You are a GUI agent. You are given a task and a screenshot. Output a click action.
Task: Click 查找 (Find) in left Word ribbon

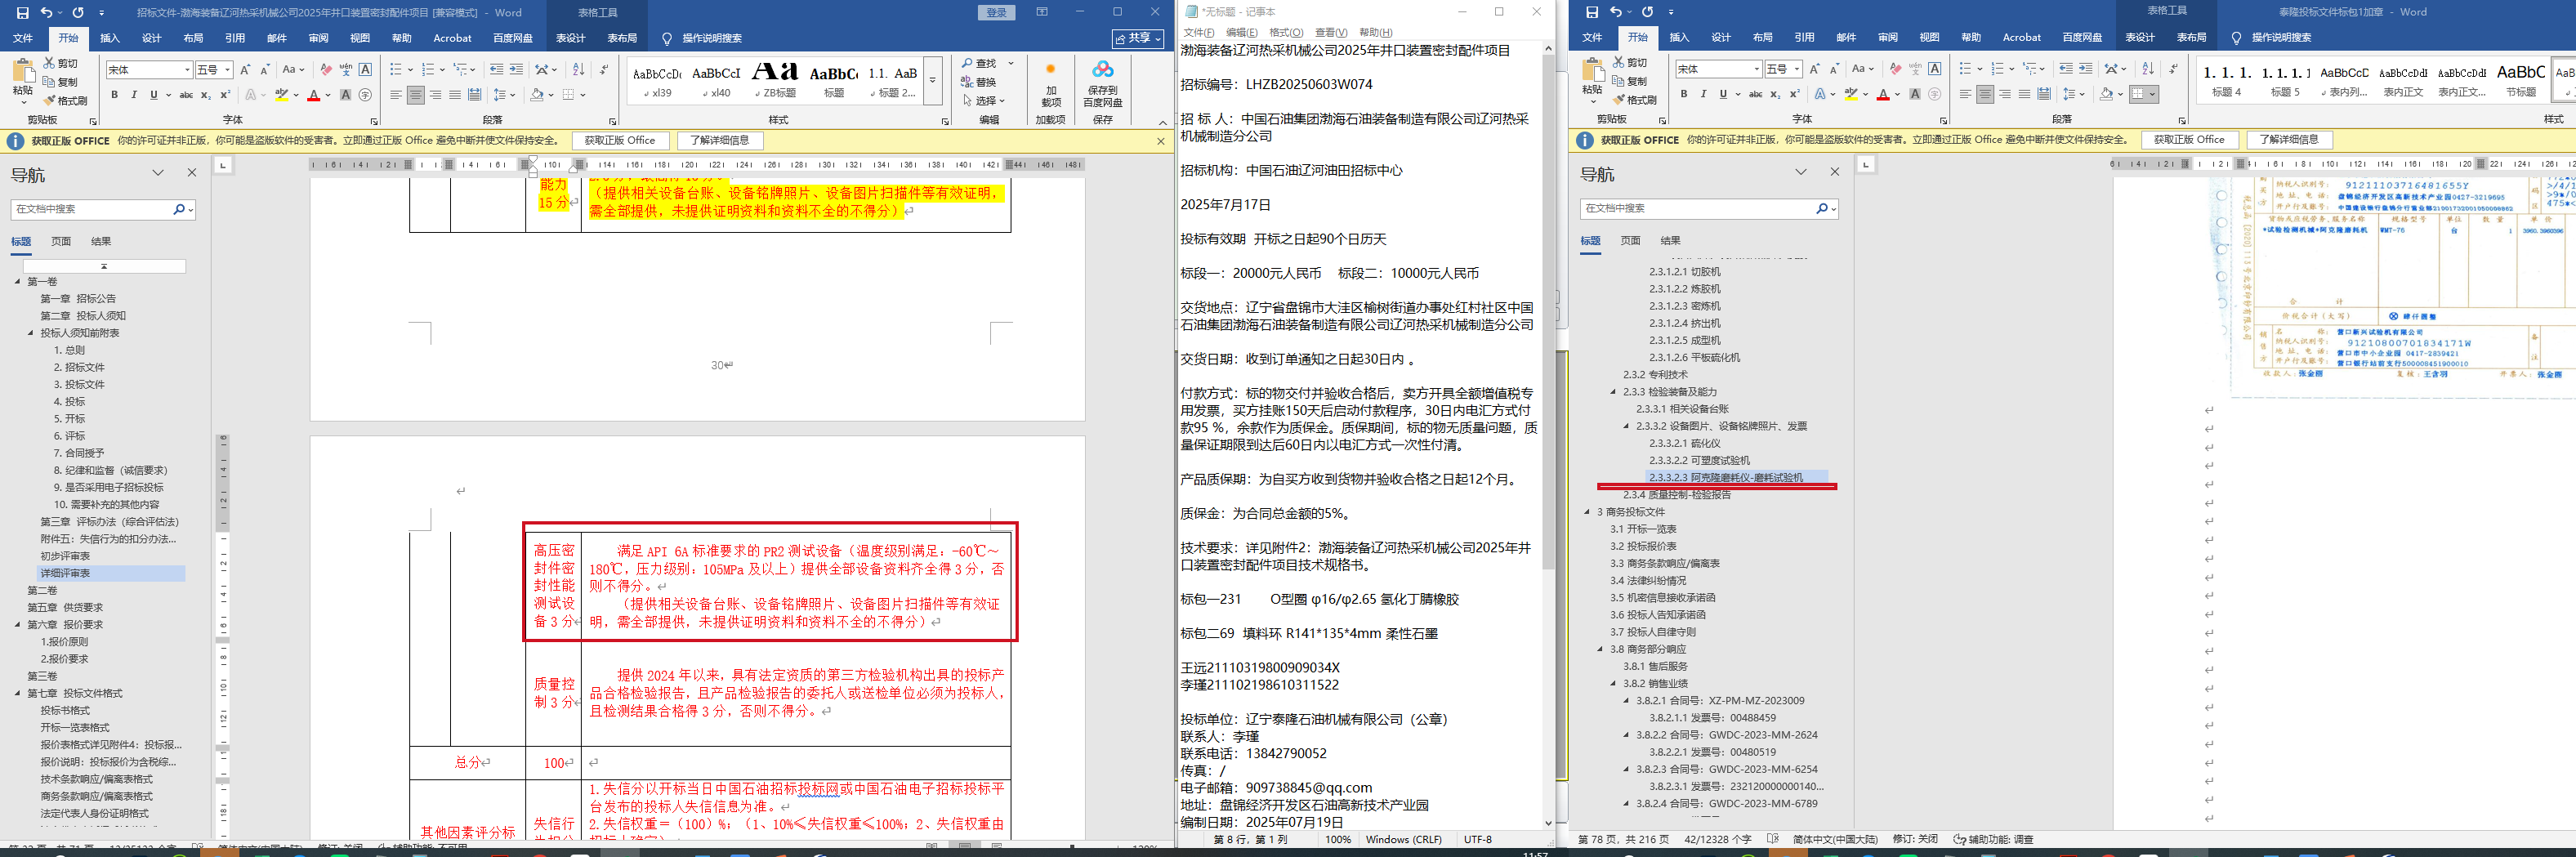(980, 63)
